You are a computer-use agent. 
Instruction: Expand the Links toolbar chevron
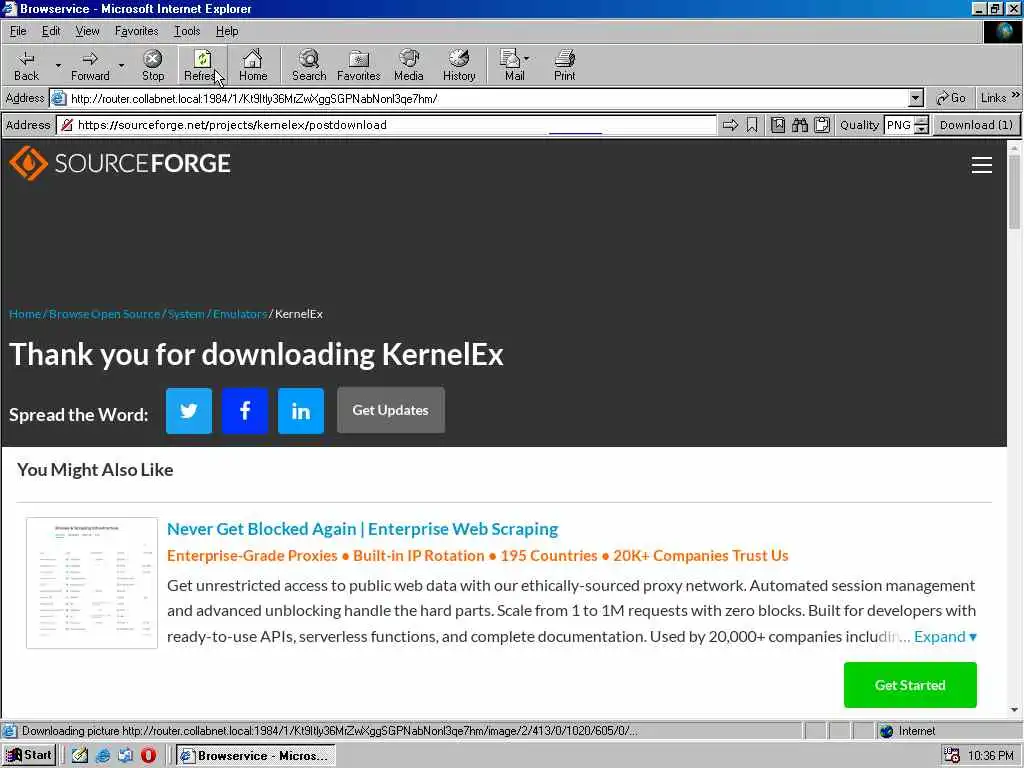(1016, 95)
